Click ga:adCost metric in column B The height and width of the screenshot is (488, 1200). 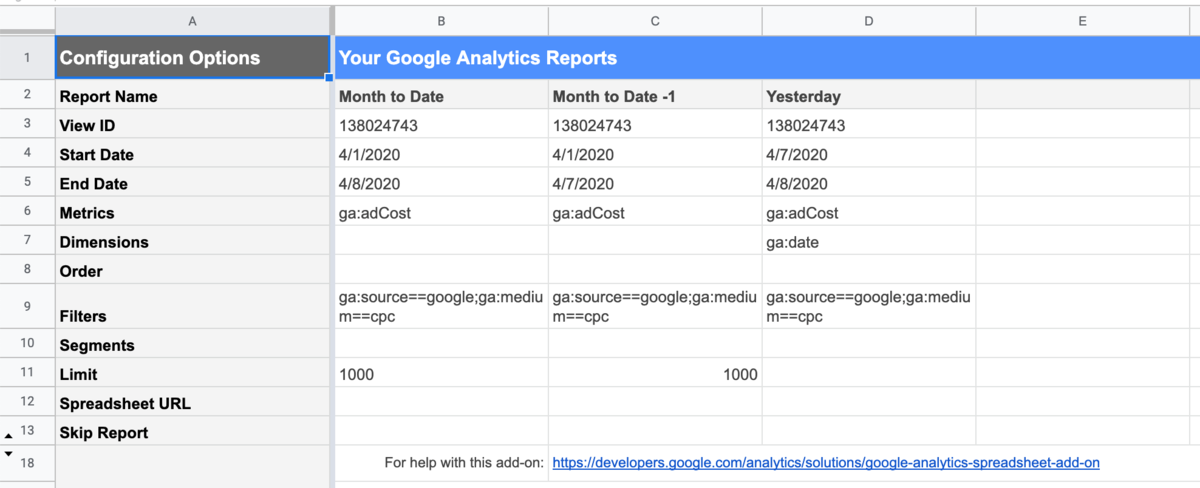point(441,212)
